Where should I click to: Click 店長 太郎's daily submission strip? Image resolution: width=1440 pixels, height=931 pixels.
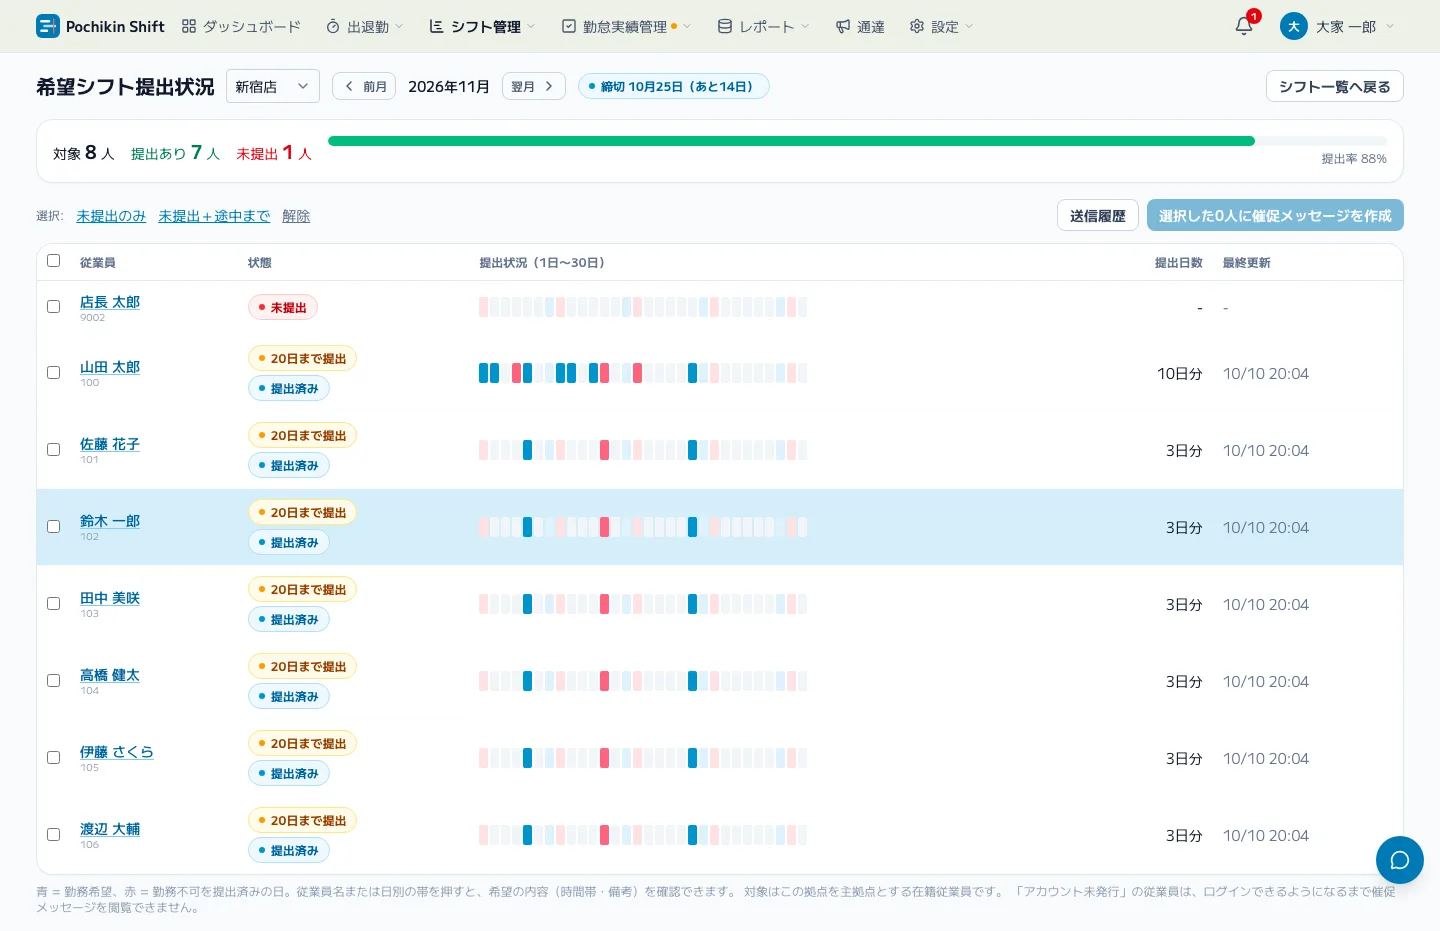pyautogui.click(x=643, y=307)
